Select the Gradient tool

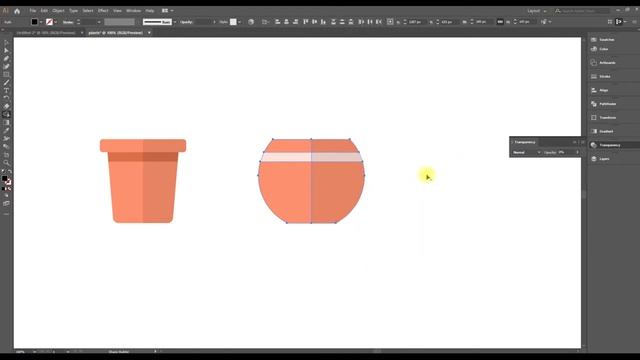coord(6,123)
